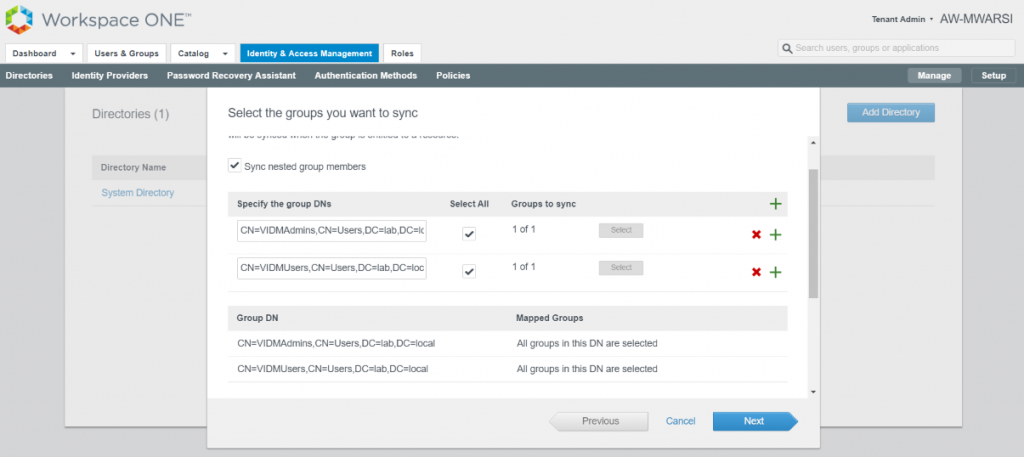
Task: Toggle the Sync nested group members checkbox
Action: tap(234, 165)
